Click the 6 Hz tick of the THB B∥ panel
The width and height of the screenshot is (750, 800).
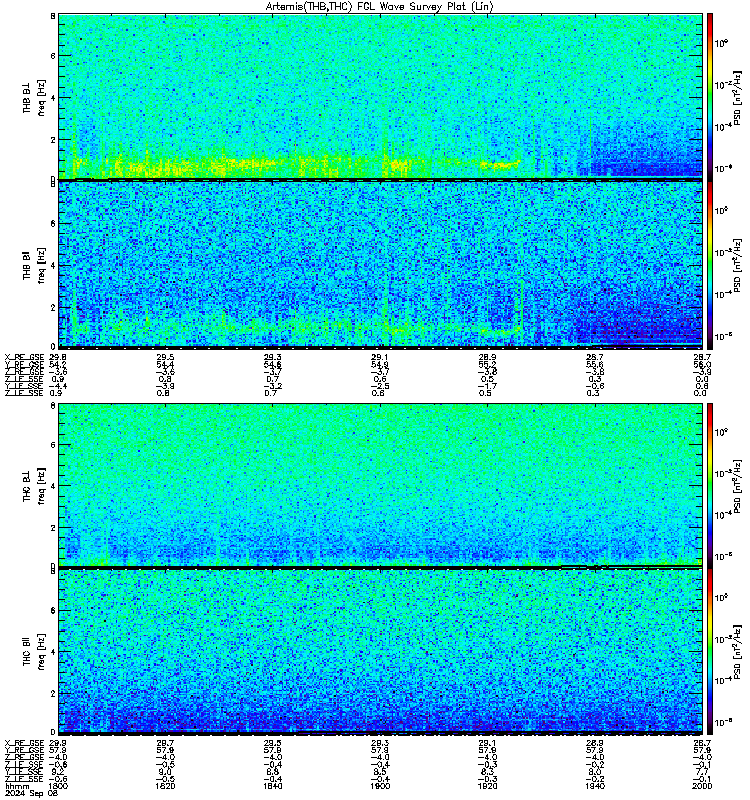[53, 223]
